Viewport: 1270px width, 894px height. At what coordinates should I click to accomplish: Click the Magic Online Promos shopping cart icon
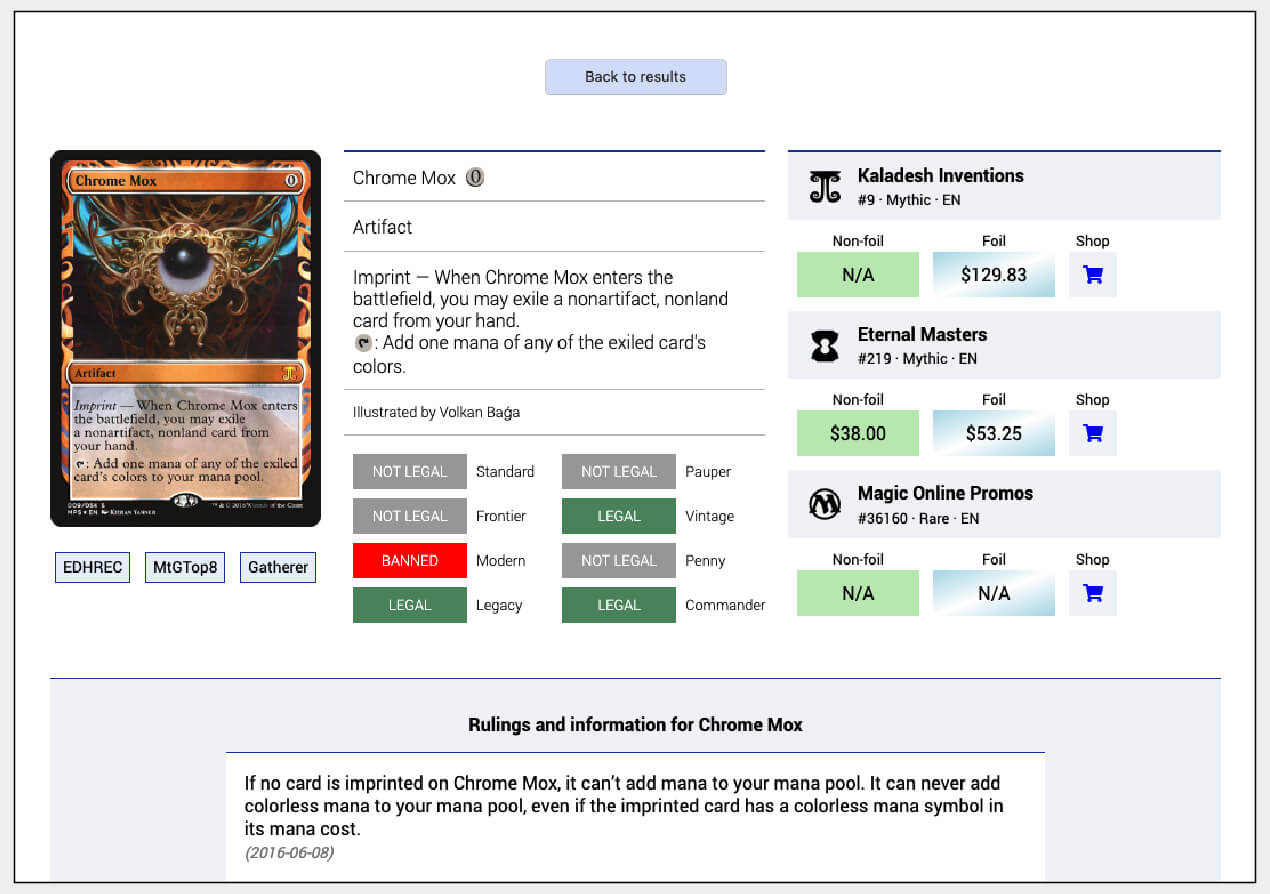click(1092, 592)
